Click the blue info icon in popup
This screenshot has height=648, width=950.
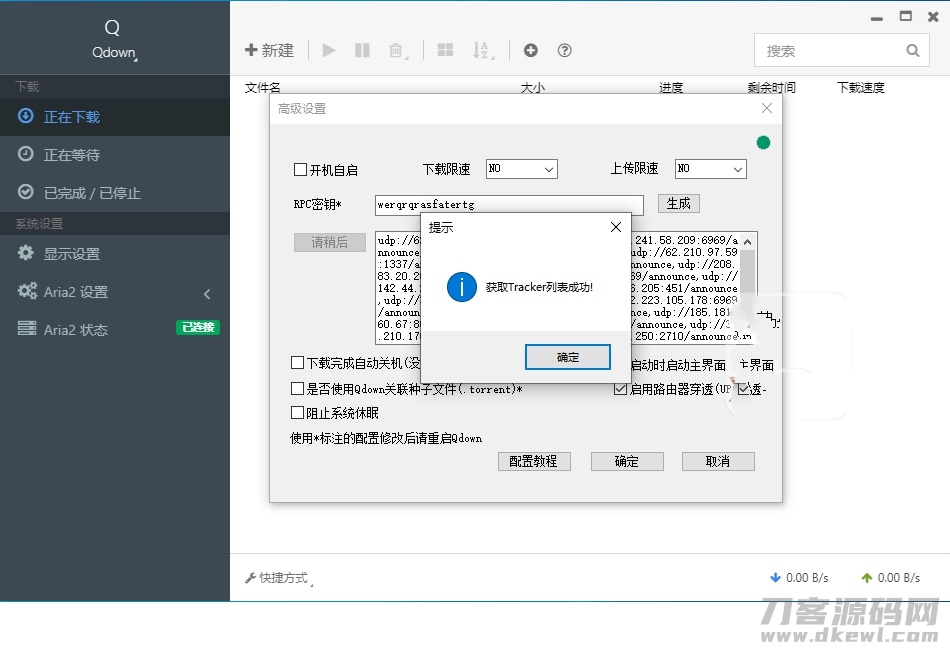pos(462,287)
